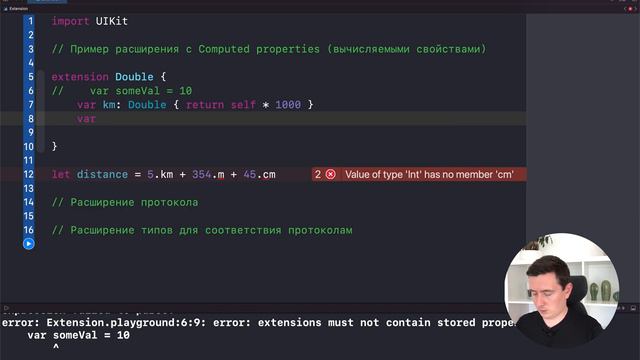Click the UIKit module name
640x360 pixels.
pos(111,21)
